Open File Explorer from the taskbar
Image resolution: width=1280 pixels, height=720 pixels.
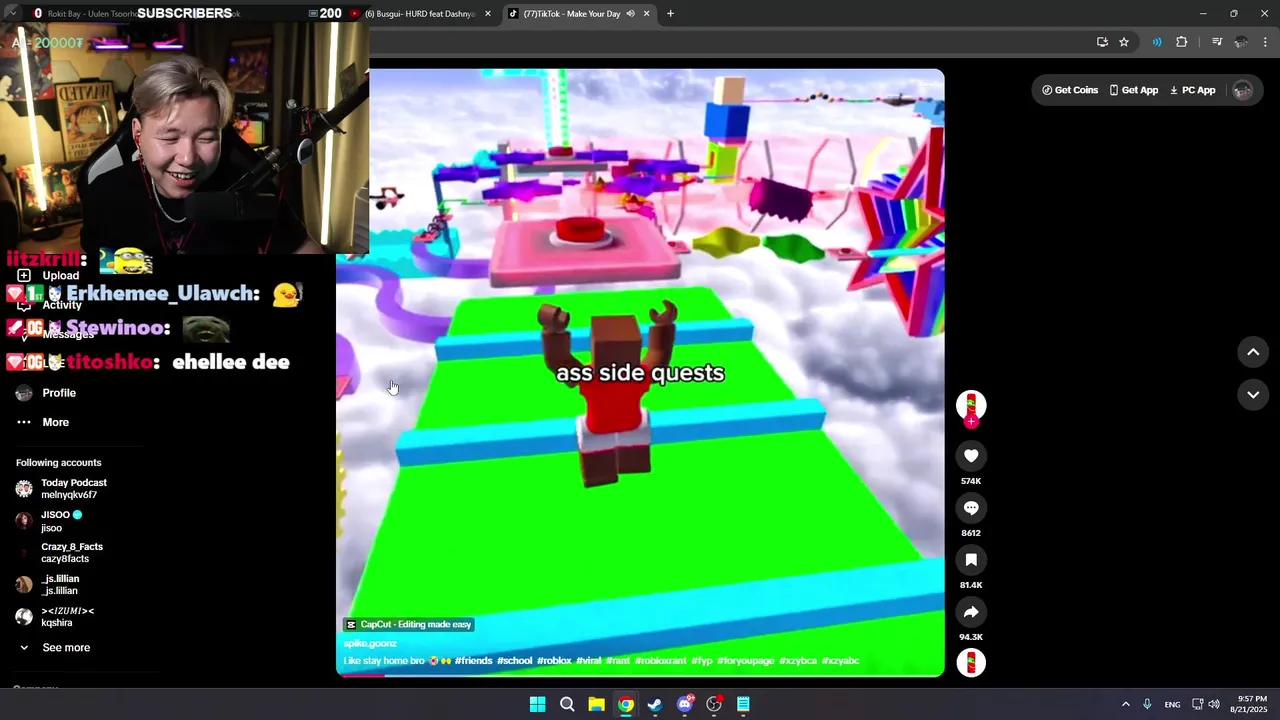click(596, 704)
